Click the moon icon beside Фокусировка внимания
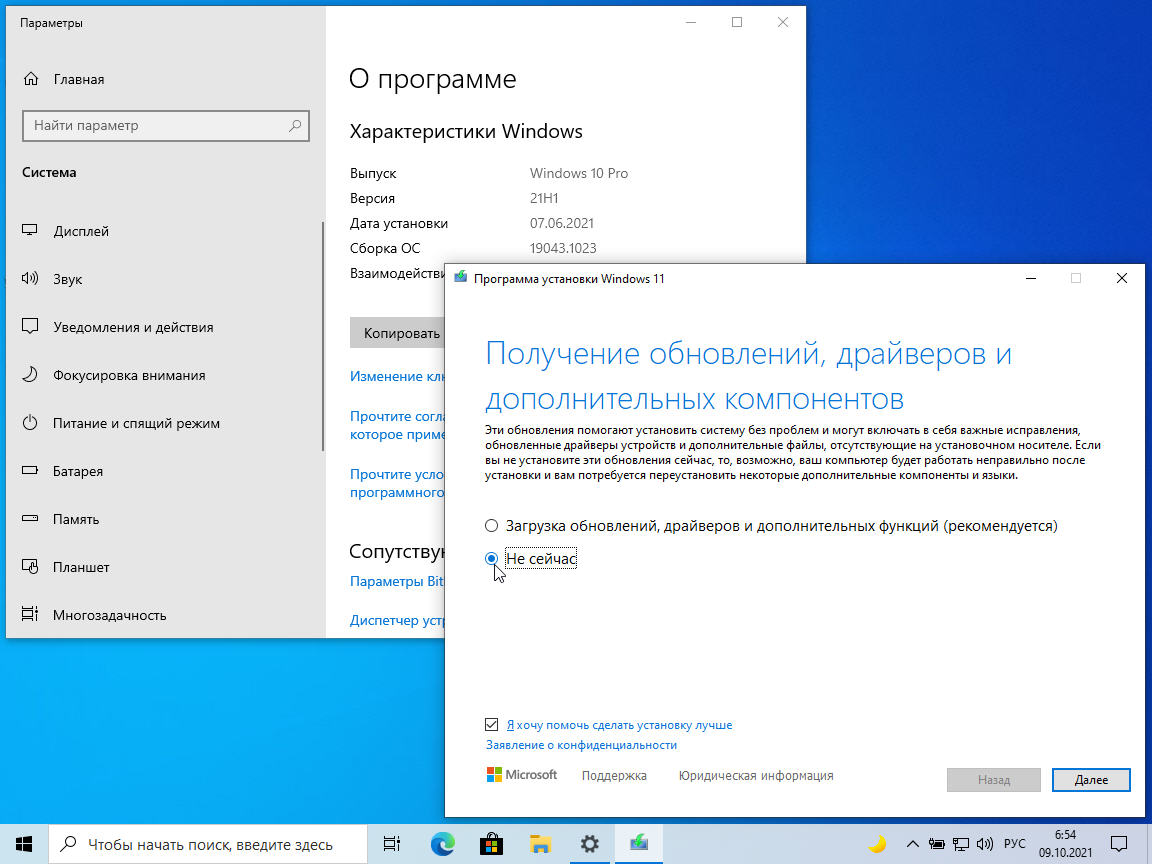The width and height of the screenshot is (1152, 864). [29, 375]
